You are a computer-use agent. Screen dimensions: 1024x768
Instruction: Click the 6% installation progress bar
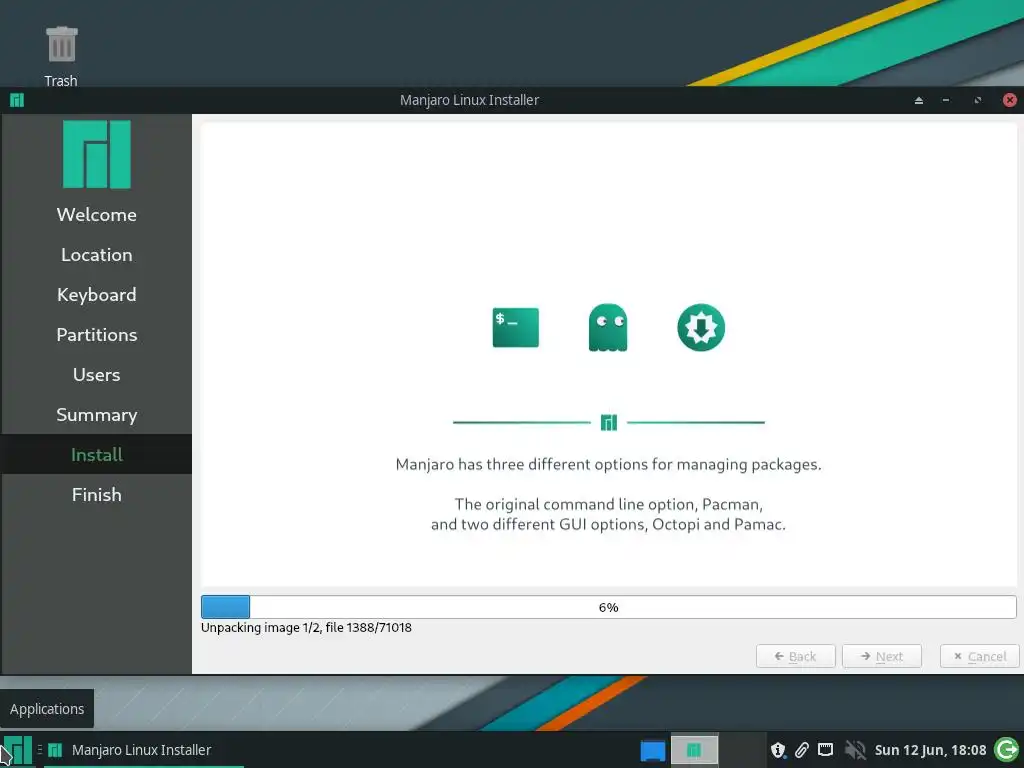coord(609,607)
